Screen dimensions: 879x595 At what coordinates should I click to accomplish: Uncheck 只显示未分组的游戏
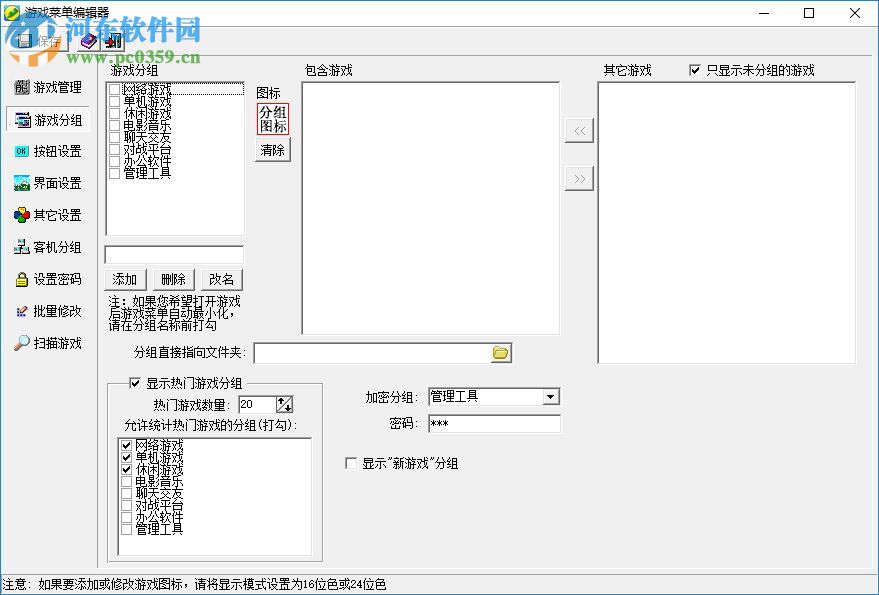click(692, 69)
